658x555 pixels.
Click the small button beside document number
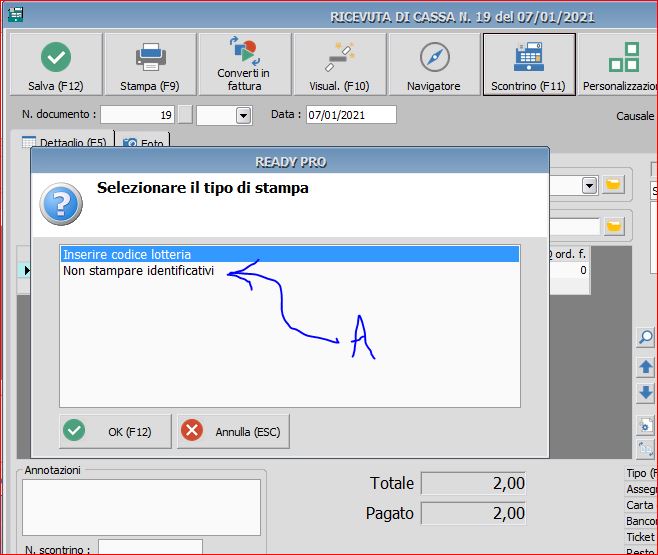tap(185, 115)
